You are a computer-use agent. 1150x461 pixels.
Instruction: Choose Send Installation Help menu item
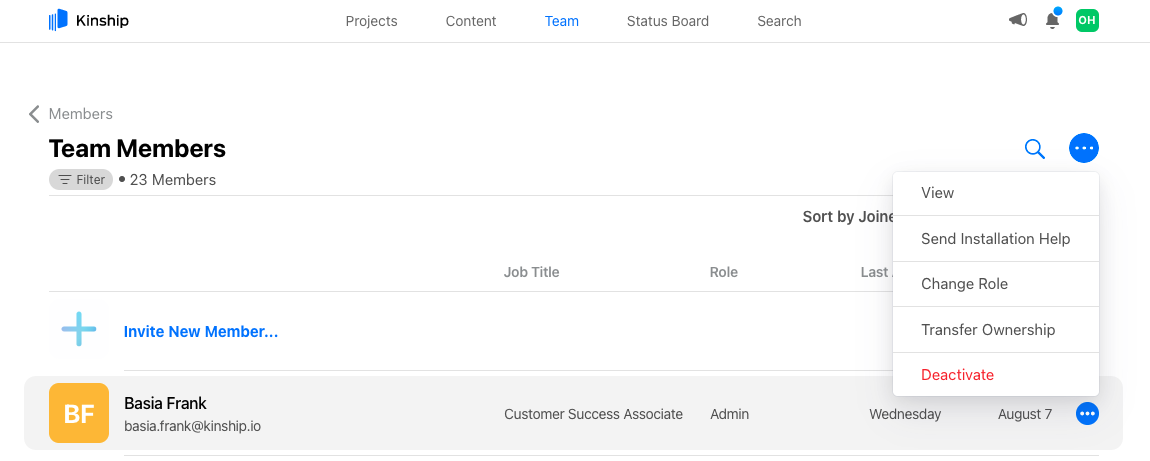tap(995, 239)
